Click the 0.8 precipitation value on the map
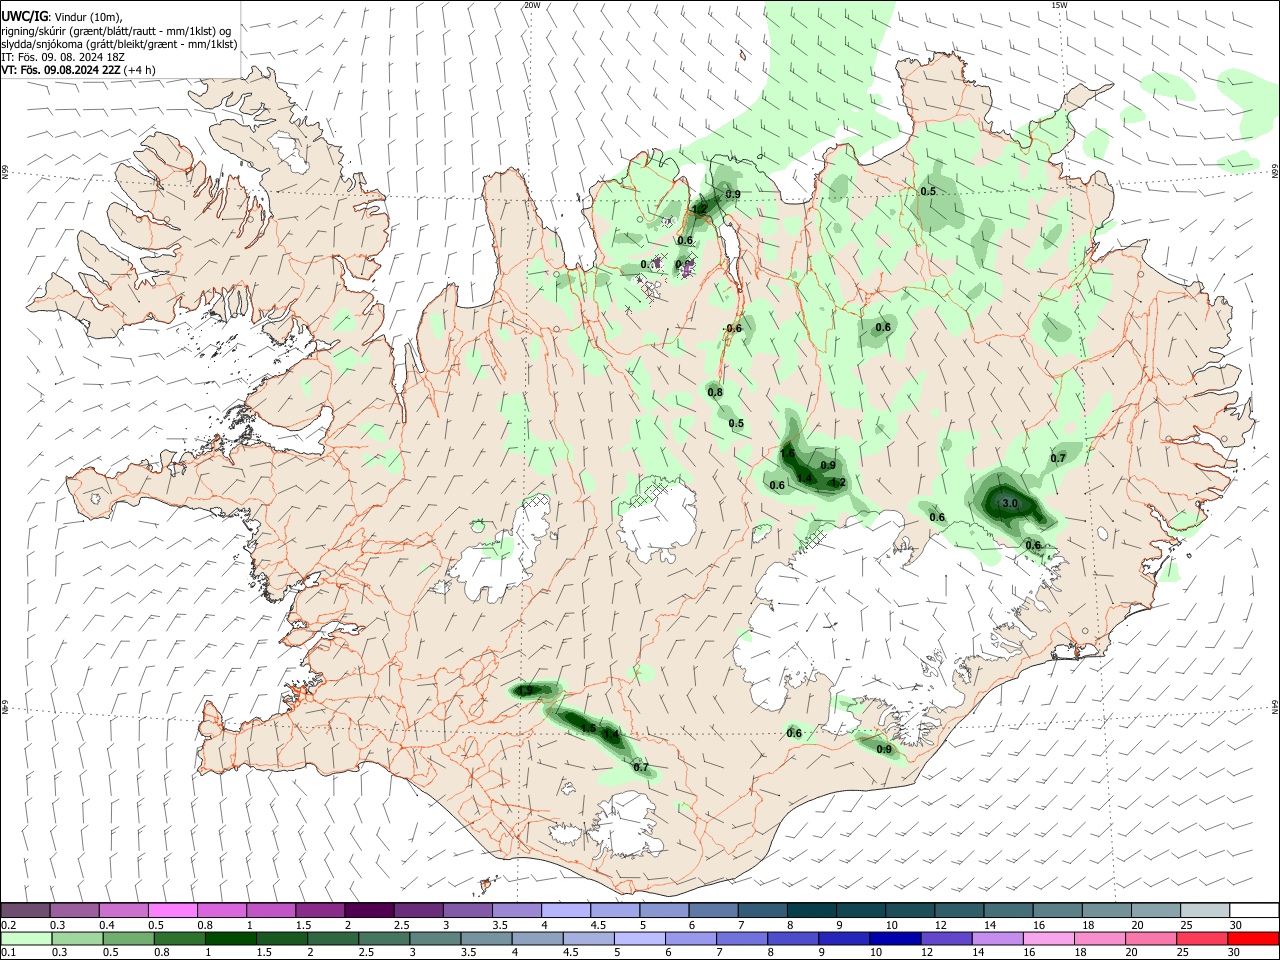 coord(715,393)
